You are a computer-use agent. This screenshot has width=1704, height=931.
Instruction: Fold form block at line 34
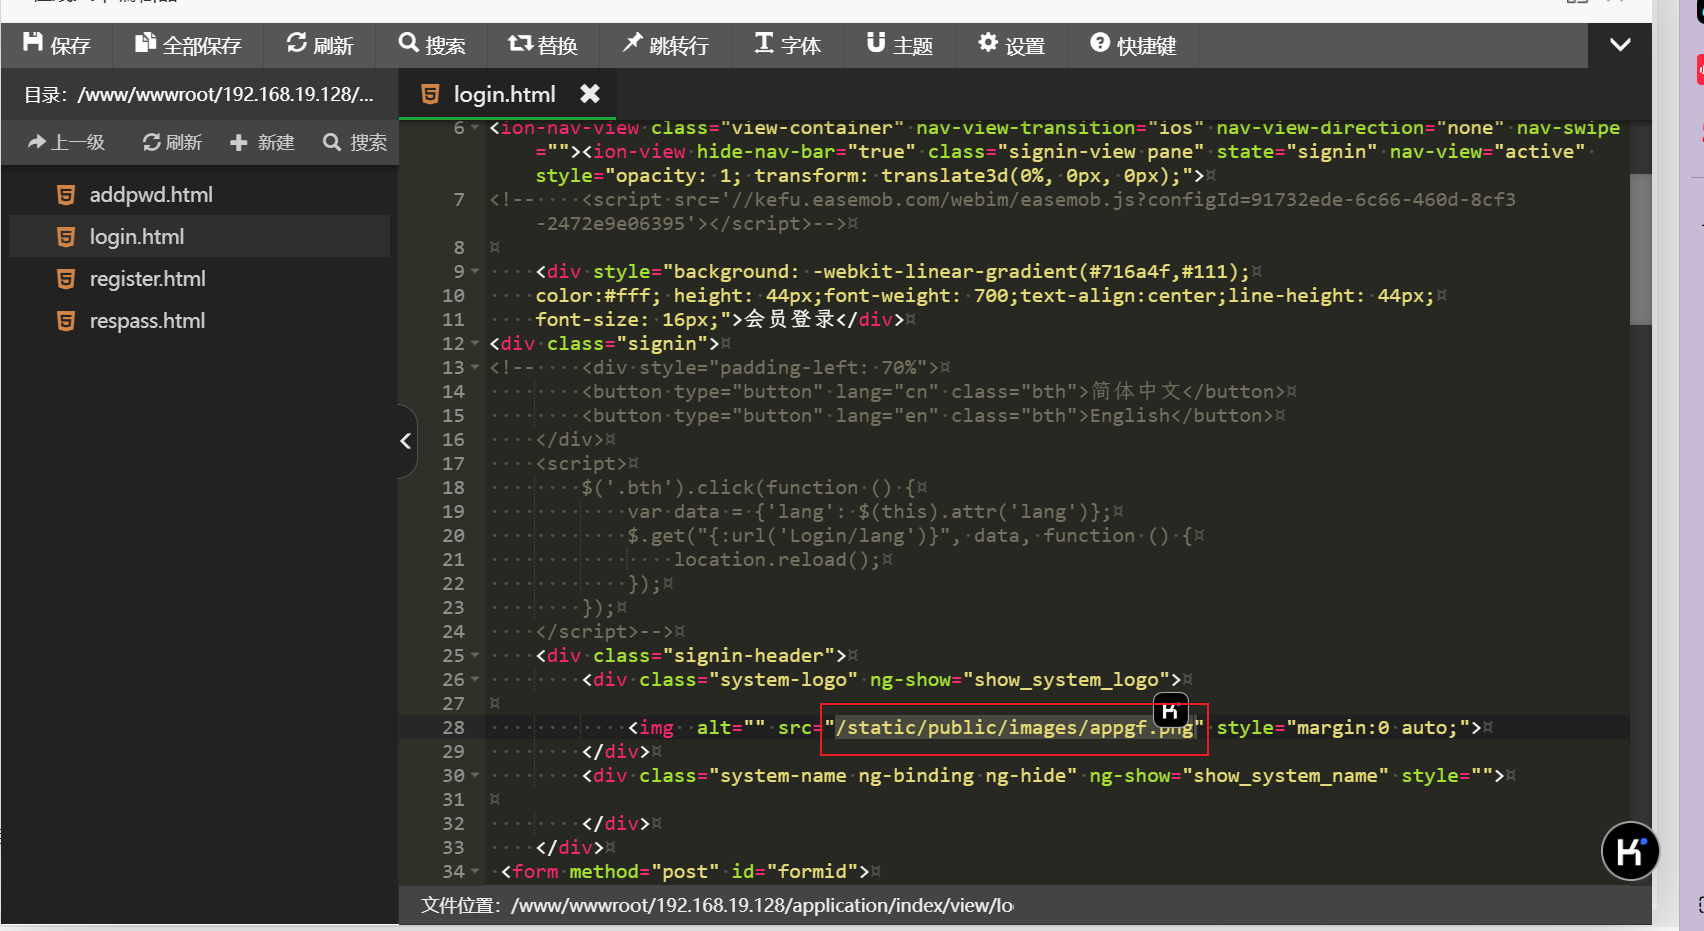tap(475, 872)
